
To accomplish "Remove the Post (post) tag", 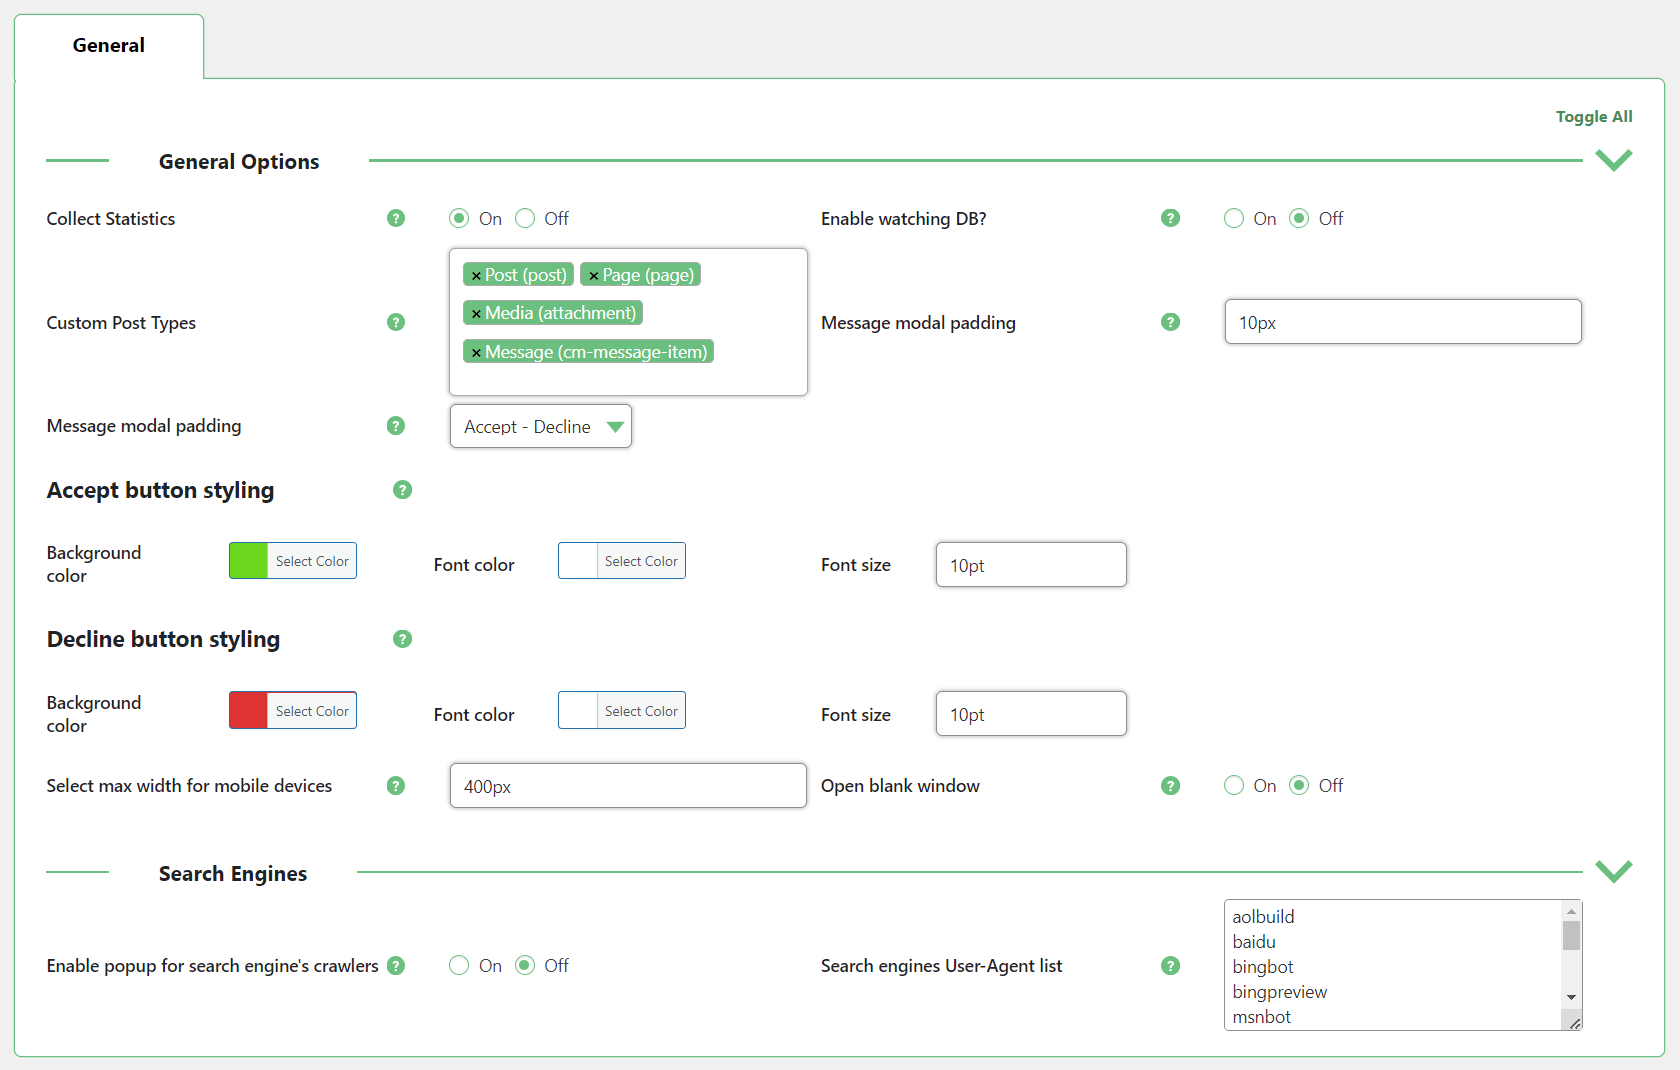I will pyautogui.click(x=476, y=276).
